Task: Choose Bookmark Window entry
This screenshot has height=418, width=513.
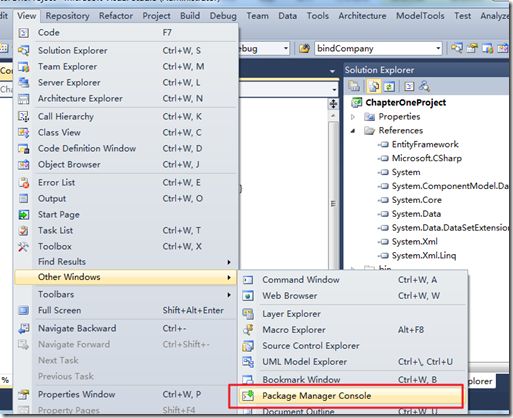Action: coord(353,380)
